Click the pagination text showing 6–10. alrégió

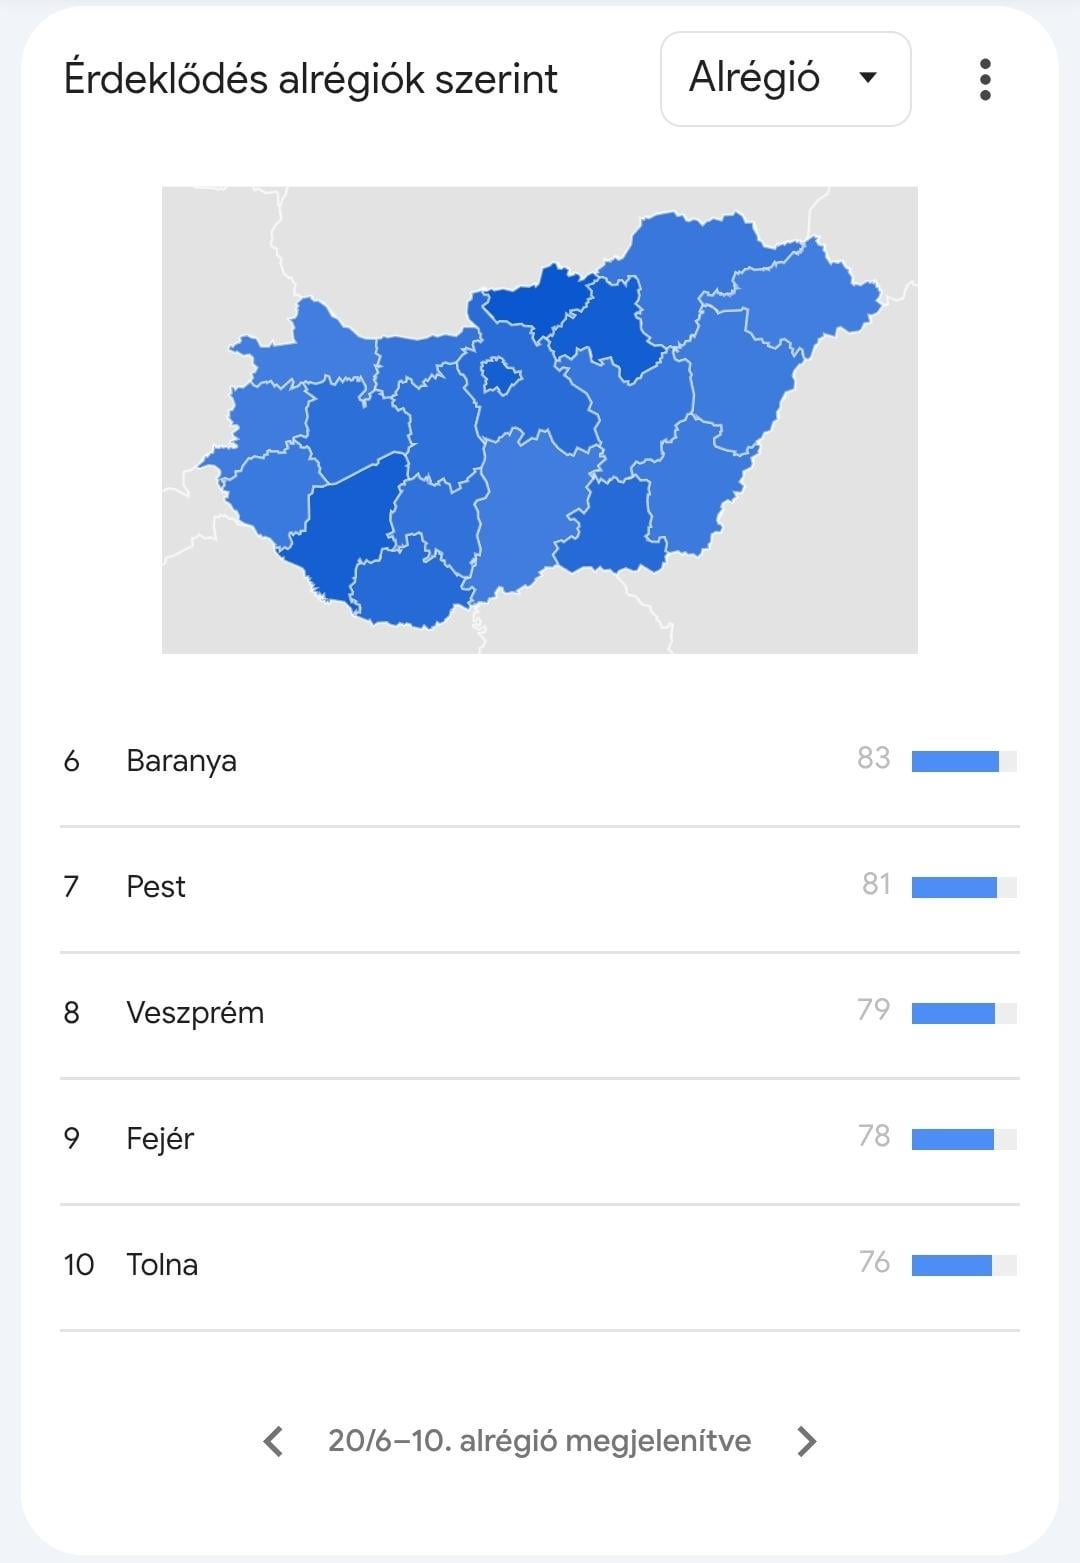point(539,1441)
